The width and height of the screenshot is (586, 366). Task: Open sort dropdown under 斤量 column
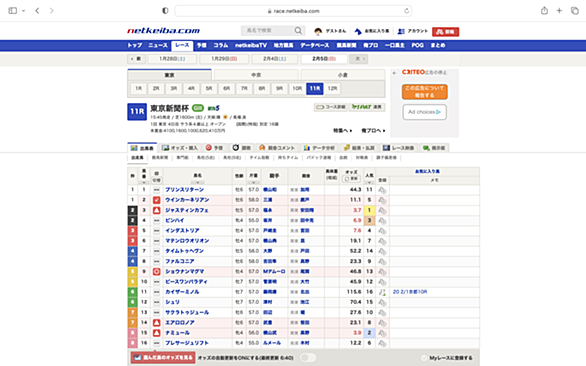(x=253, y=182)
